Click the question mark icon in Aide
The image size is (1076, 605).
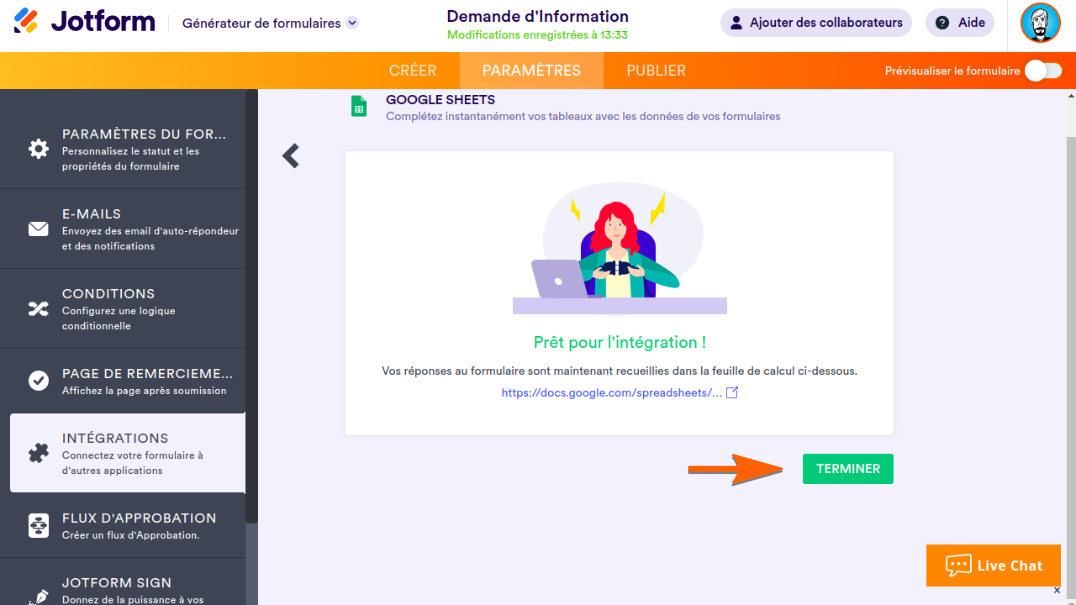pyautogui.click(x=942, y=23)
